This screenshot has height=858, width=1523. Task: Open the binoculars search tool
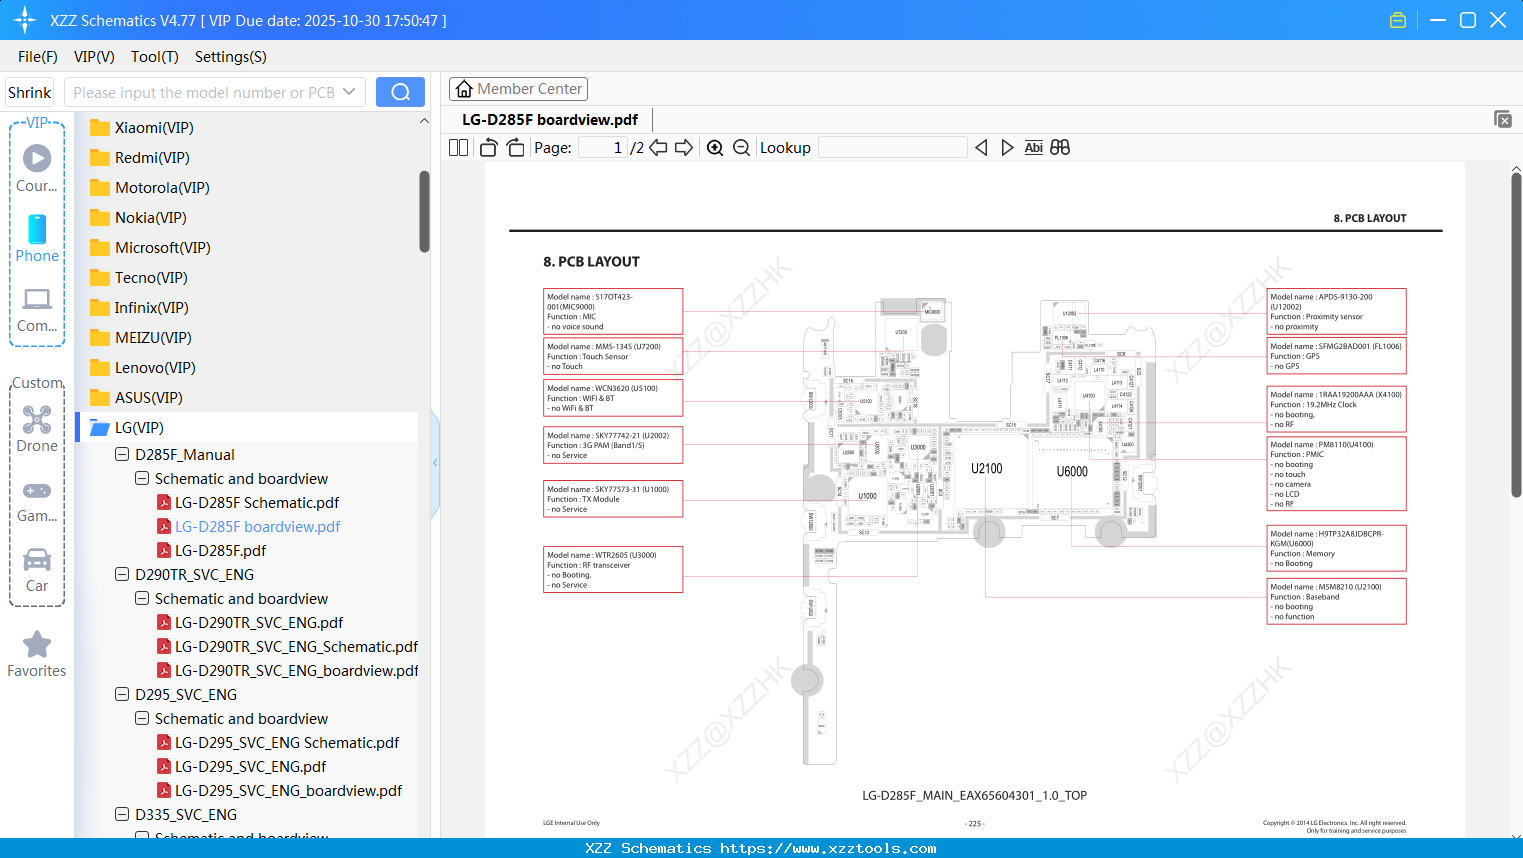coord(1059,147)
